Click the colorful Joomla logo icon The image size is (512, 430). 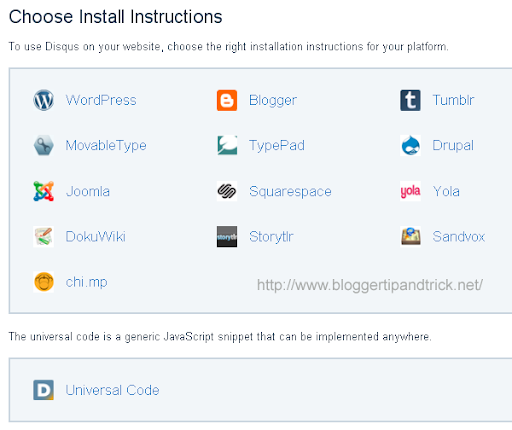point(43,191)
